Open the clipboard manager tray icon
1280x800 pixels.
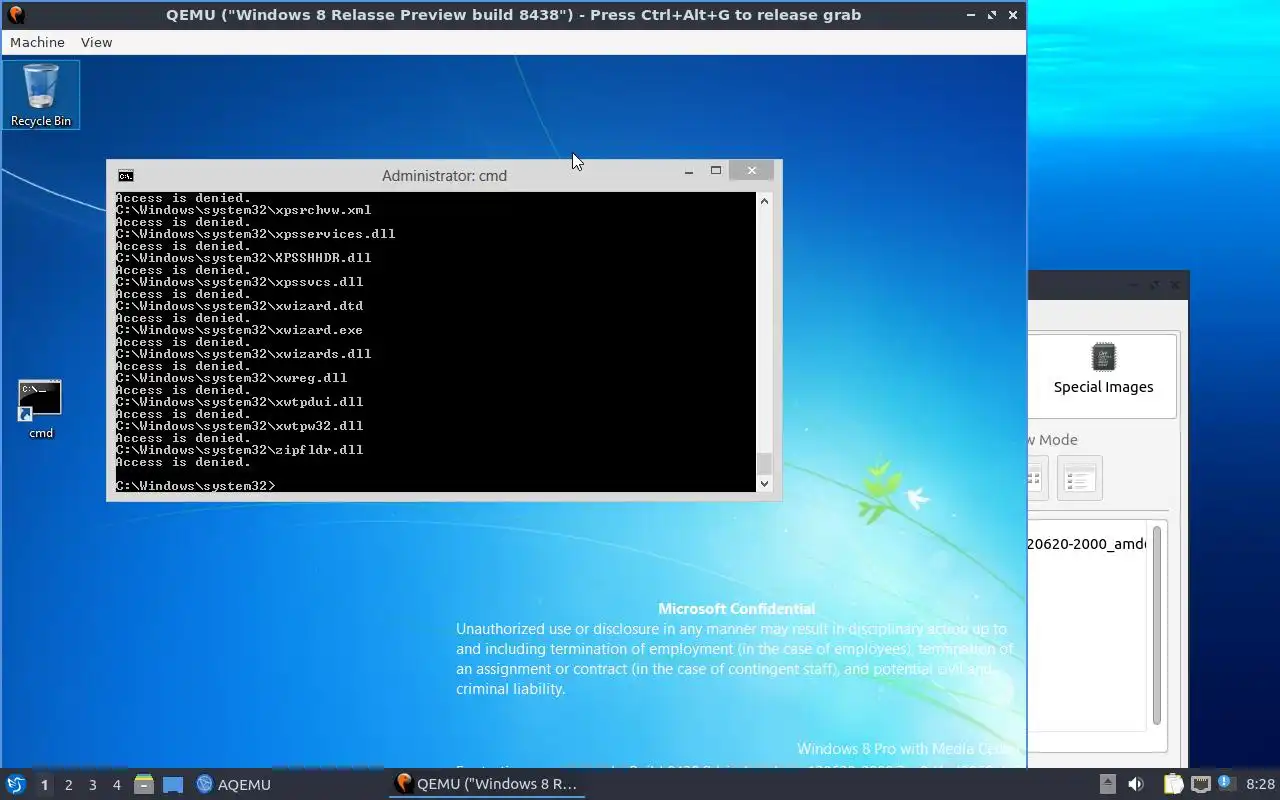[x=1173, y=784]
